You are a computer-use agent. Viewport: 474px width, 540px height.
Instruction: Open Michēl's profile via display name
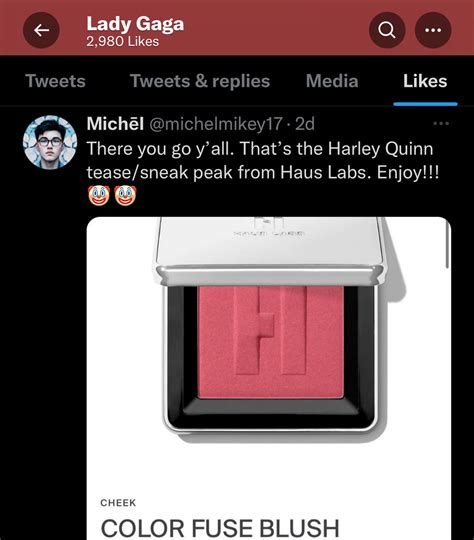tap(115, 124)
